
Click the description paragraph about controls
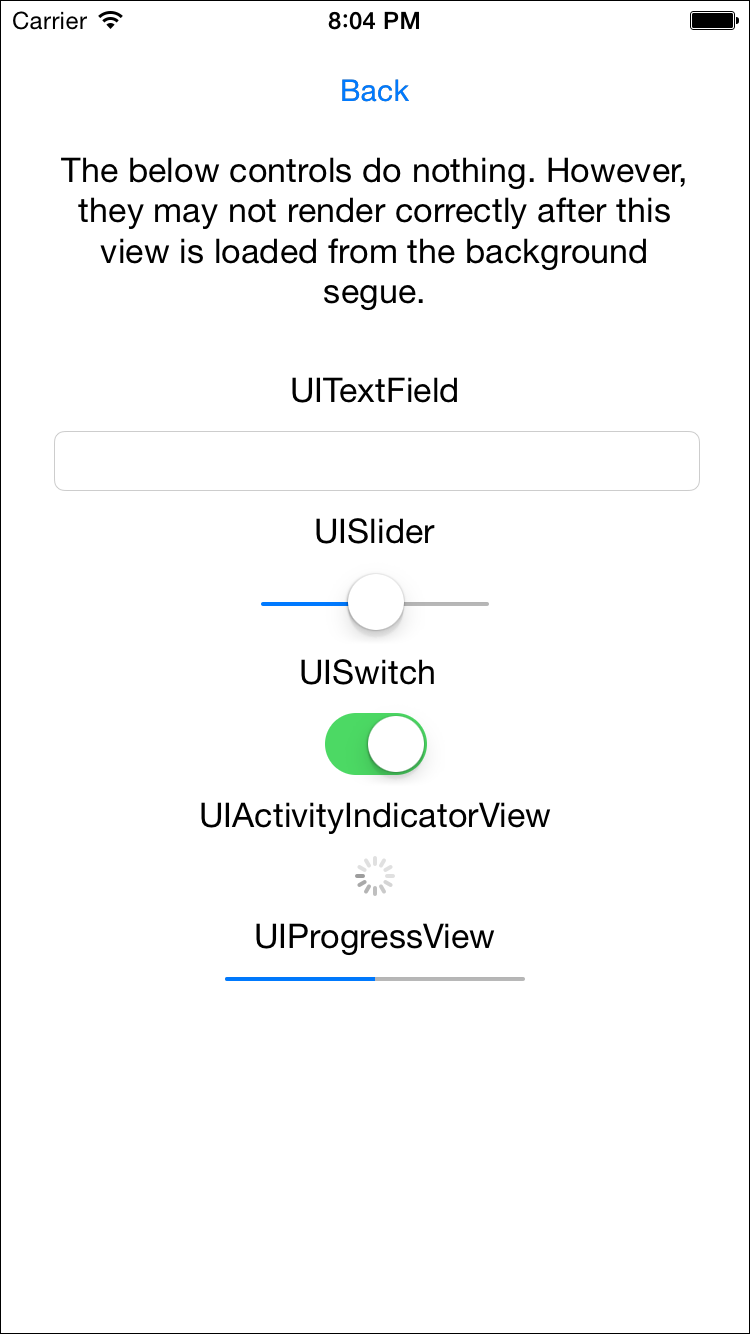point(375,232)
